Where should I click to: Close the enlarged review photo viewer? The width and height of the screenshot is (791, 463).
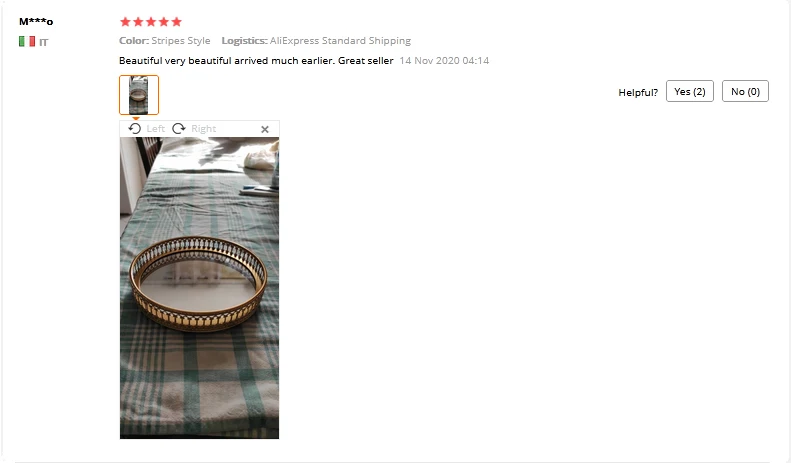click(265, 129)
